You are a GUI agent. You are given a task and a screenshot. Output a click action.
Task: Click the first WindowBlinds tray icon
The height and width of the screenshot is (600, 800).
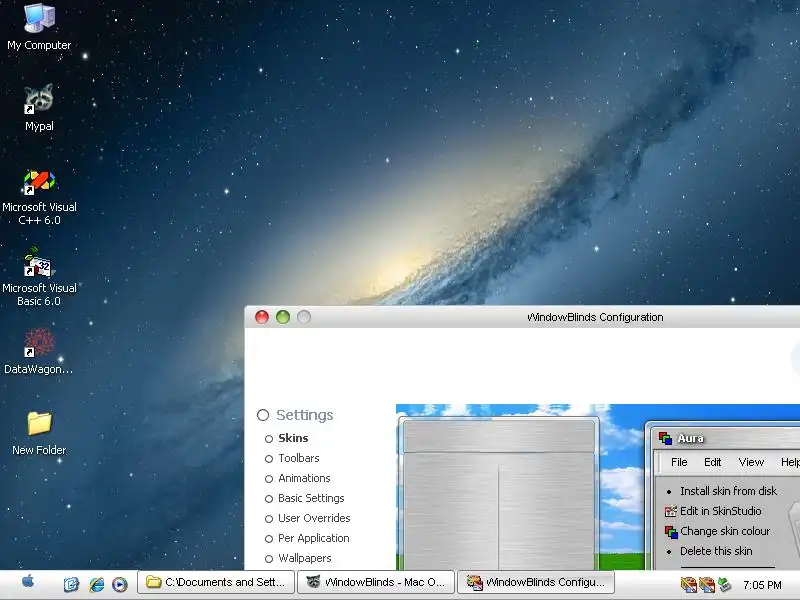pyautogui.click(x=688, y=584)
